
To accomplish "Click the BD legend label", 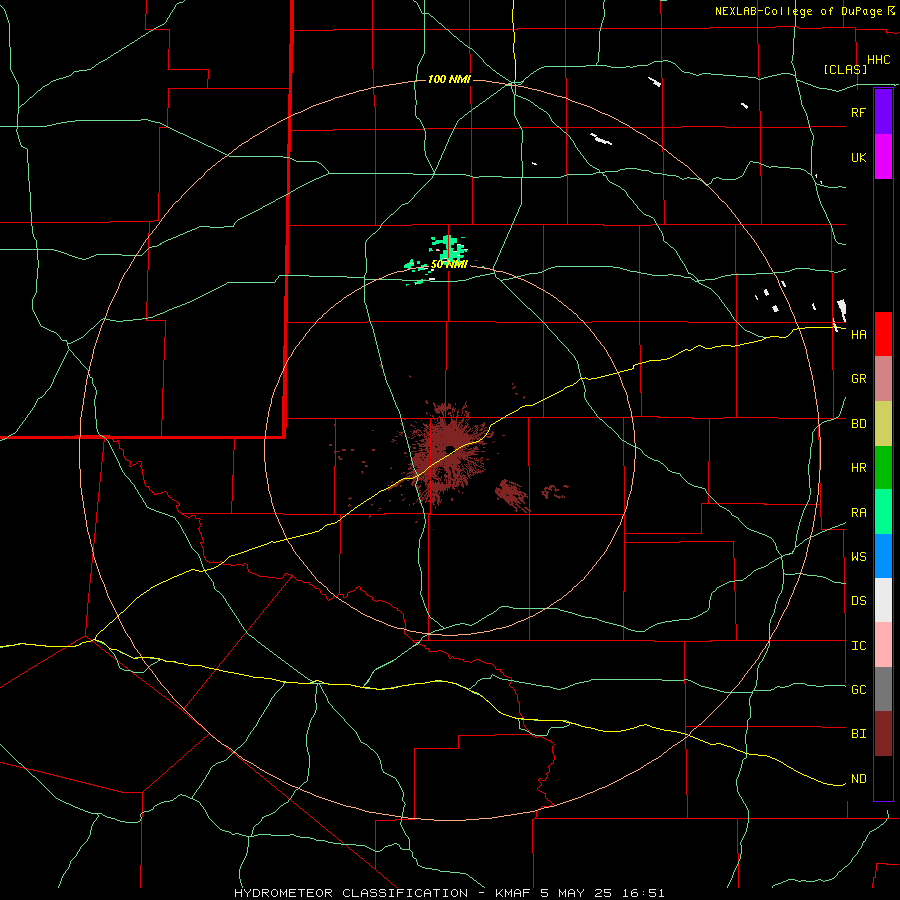I will 858,424.
